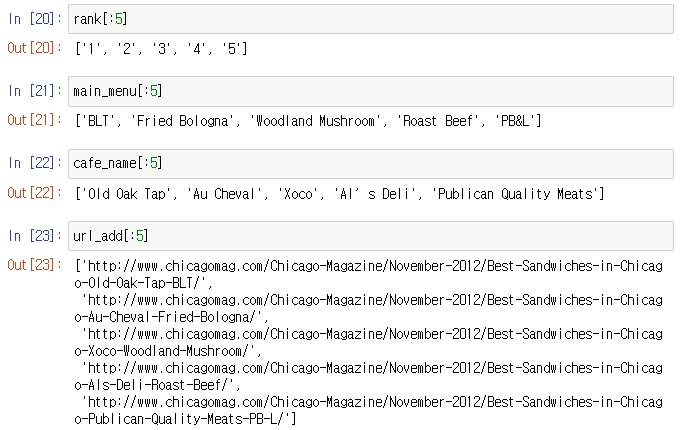The image size is (681, 430).
Task: Click the Out[20] output prompt
Action: pyautogui.click(x=35, y=48)
